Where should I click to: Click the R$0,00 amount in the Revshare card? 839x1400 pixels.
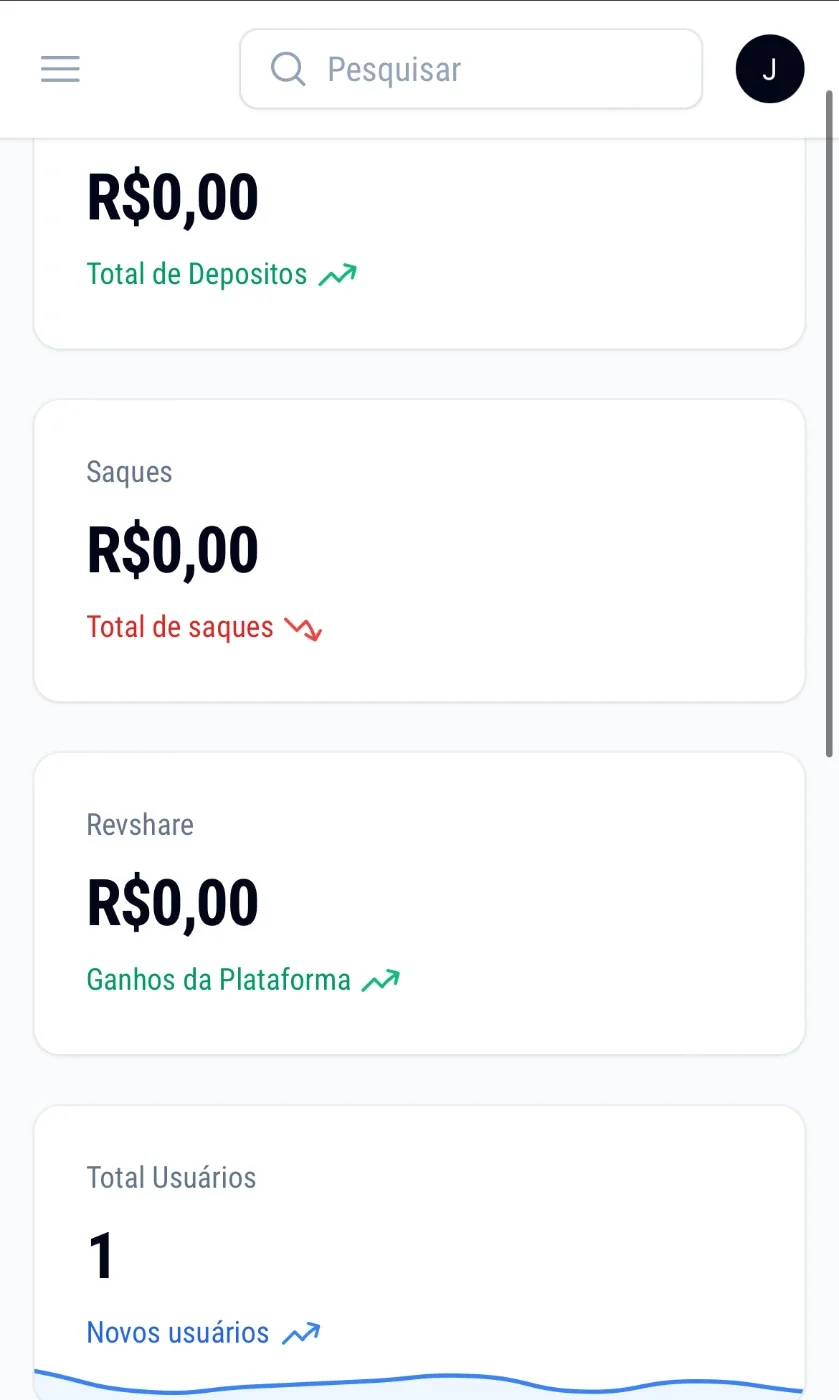click(173, 903)
